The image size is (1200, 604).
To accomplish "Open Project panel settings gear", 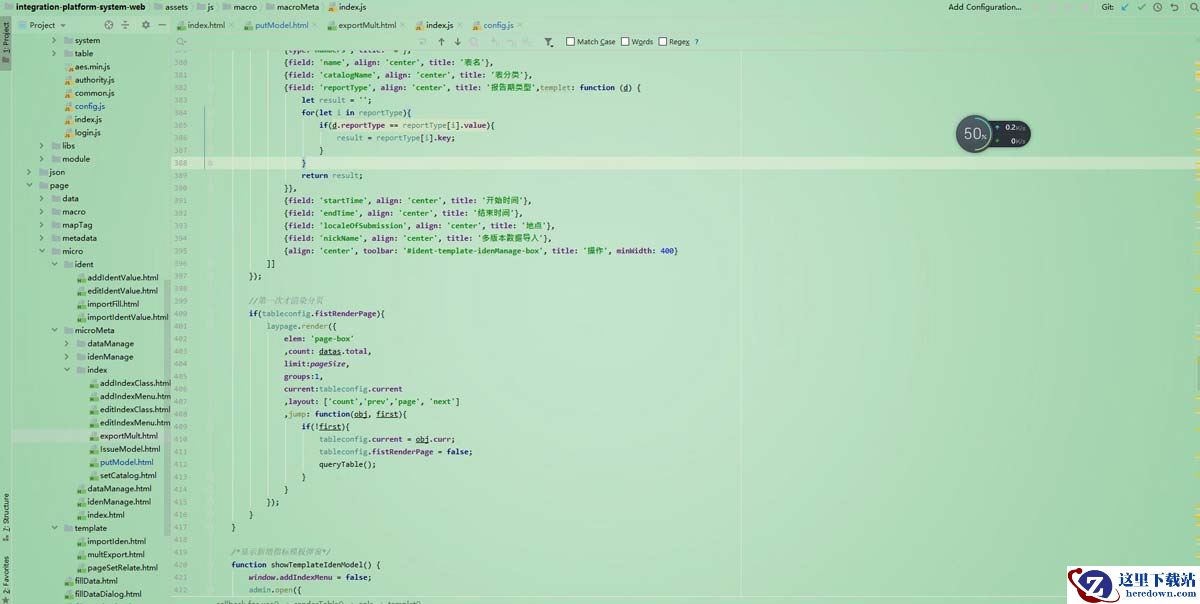I will [146, 25].
